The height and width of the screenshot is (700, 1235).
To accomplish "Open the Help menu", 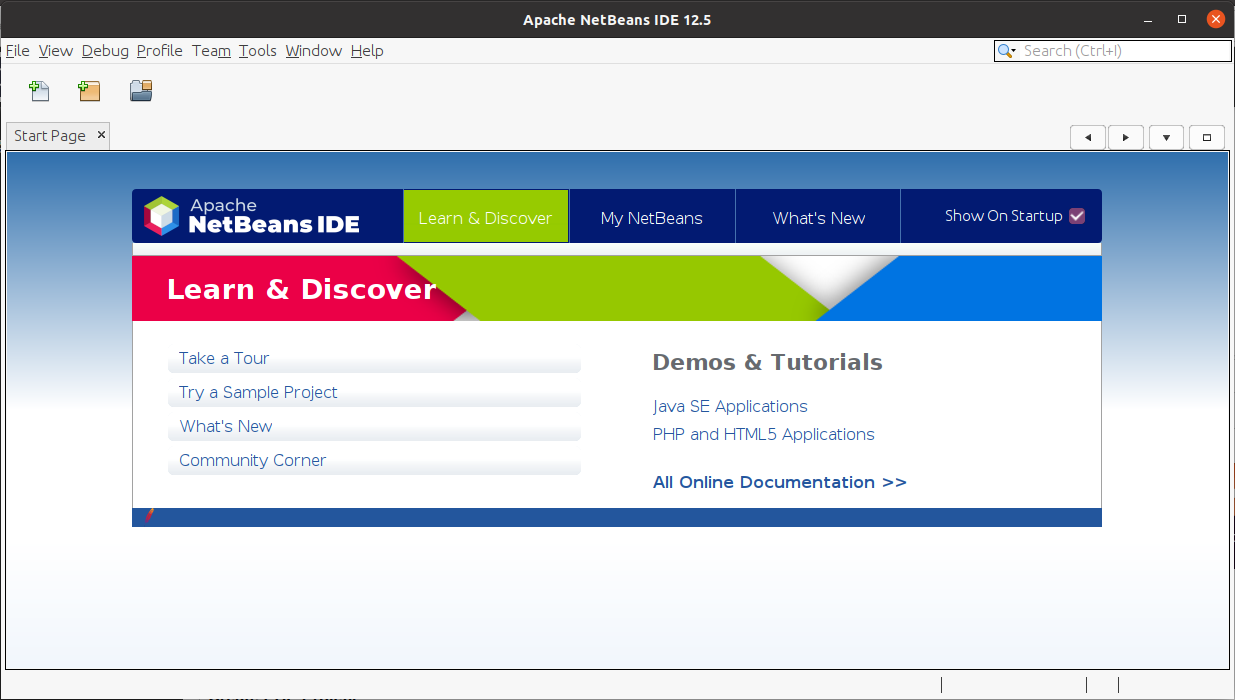I will [367, 51].
